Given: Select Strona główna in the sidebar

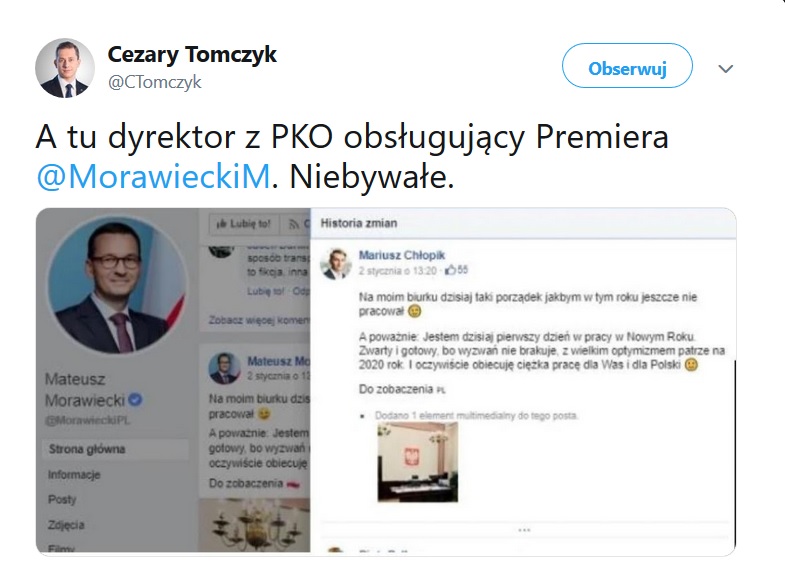Looking at the screenshot, I should tap(87, 449).
